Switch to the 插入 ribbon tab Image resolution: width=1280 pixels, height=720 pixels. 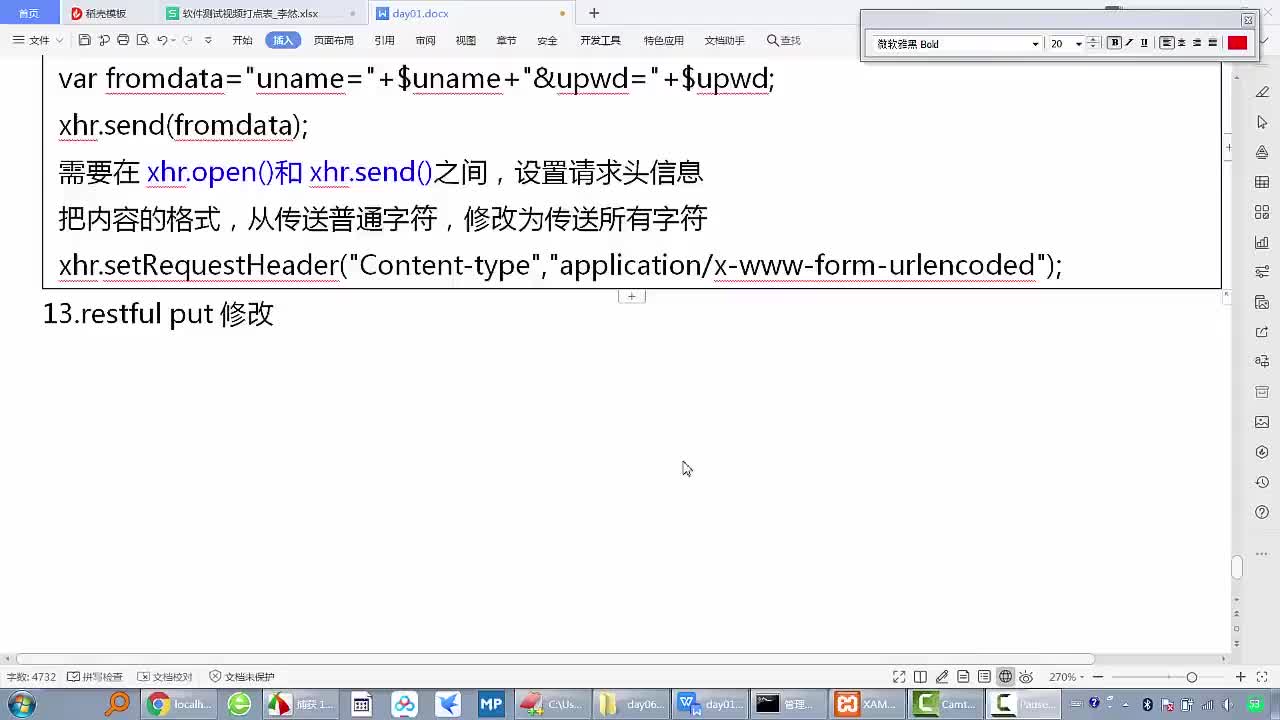tap(283, 40)
